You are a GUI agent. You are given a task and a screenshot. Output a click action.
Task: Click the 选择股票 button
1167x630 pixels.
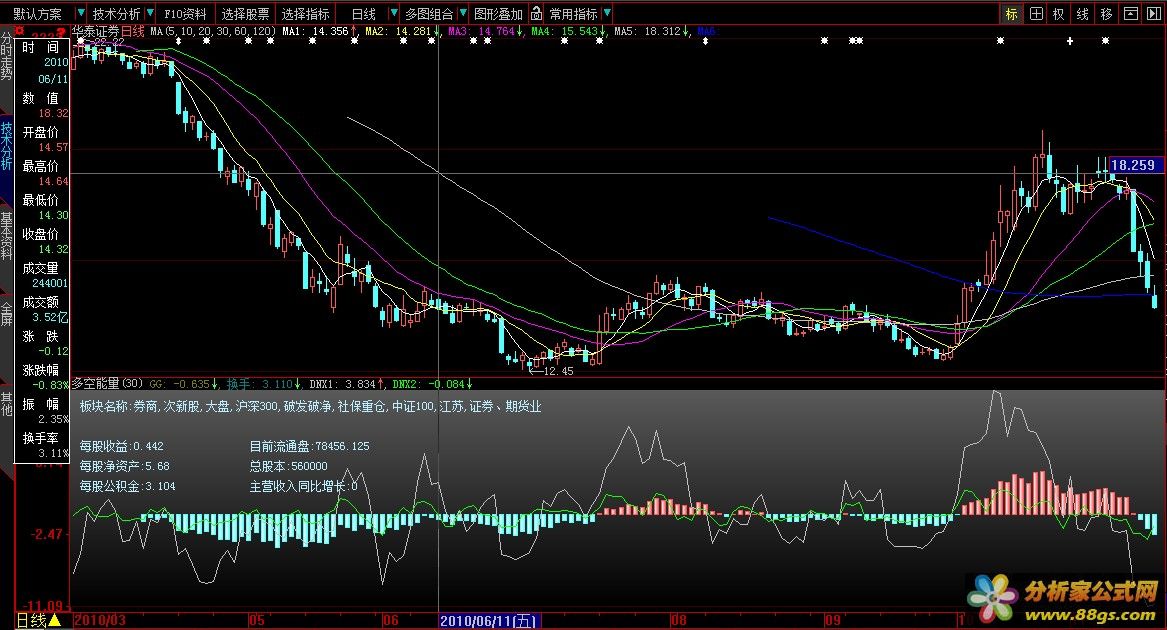[x=245, y=14]
